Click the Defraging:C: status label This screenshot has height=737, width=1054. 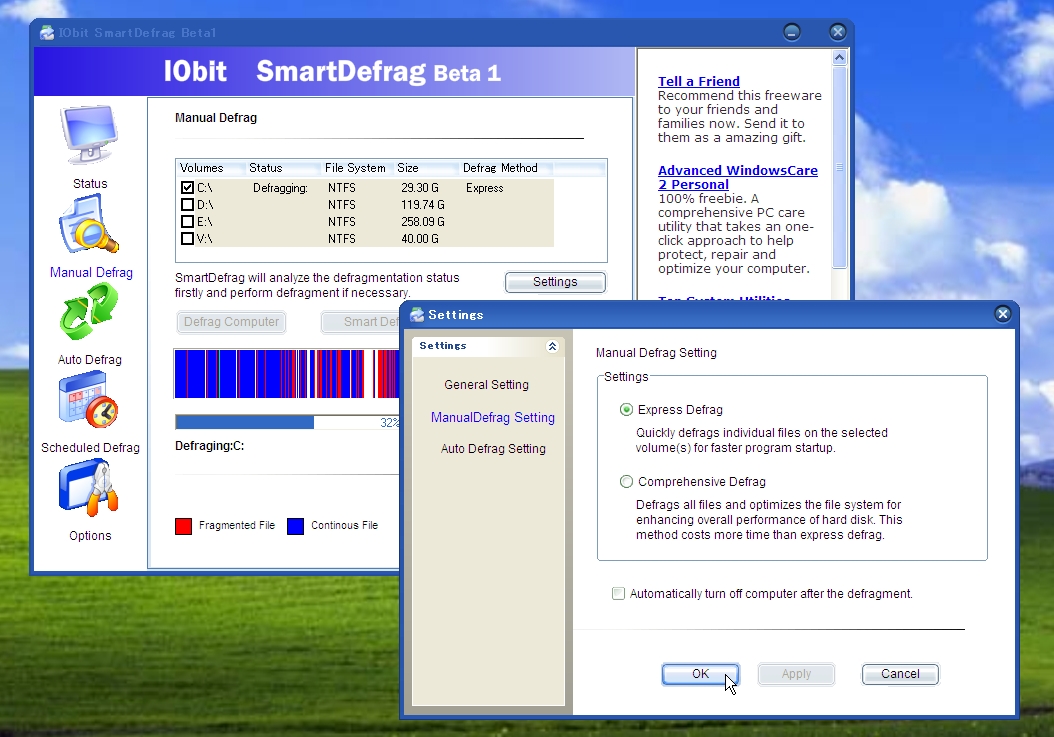click(209, 446)
